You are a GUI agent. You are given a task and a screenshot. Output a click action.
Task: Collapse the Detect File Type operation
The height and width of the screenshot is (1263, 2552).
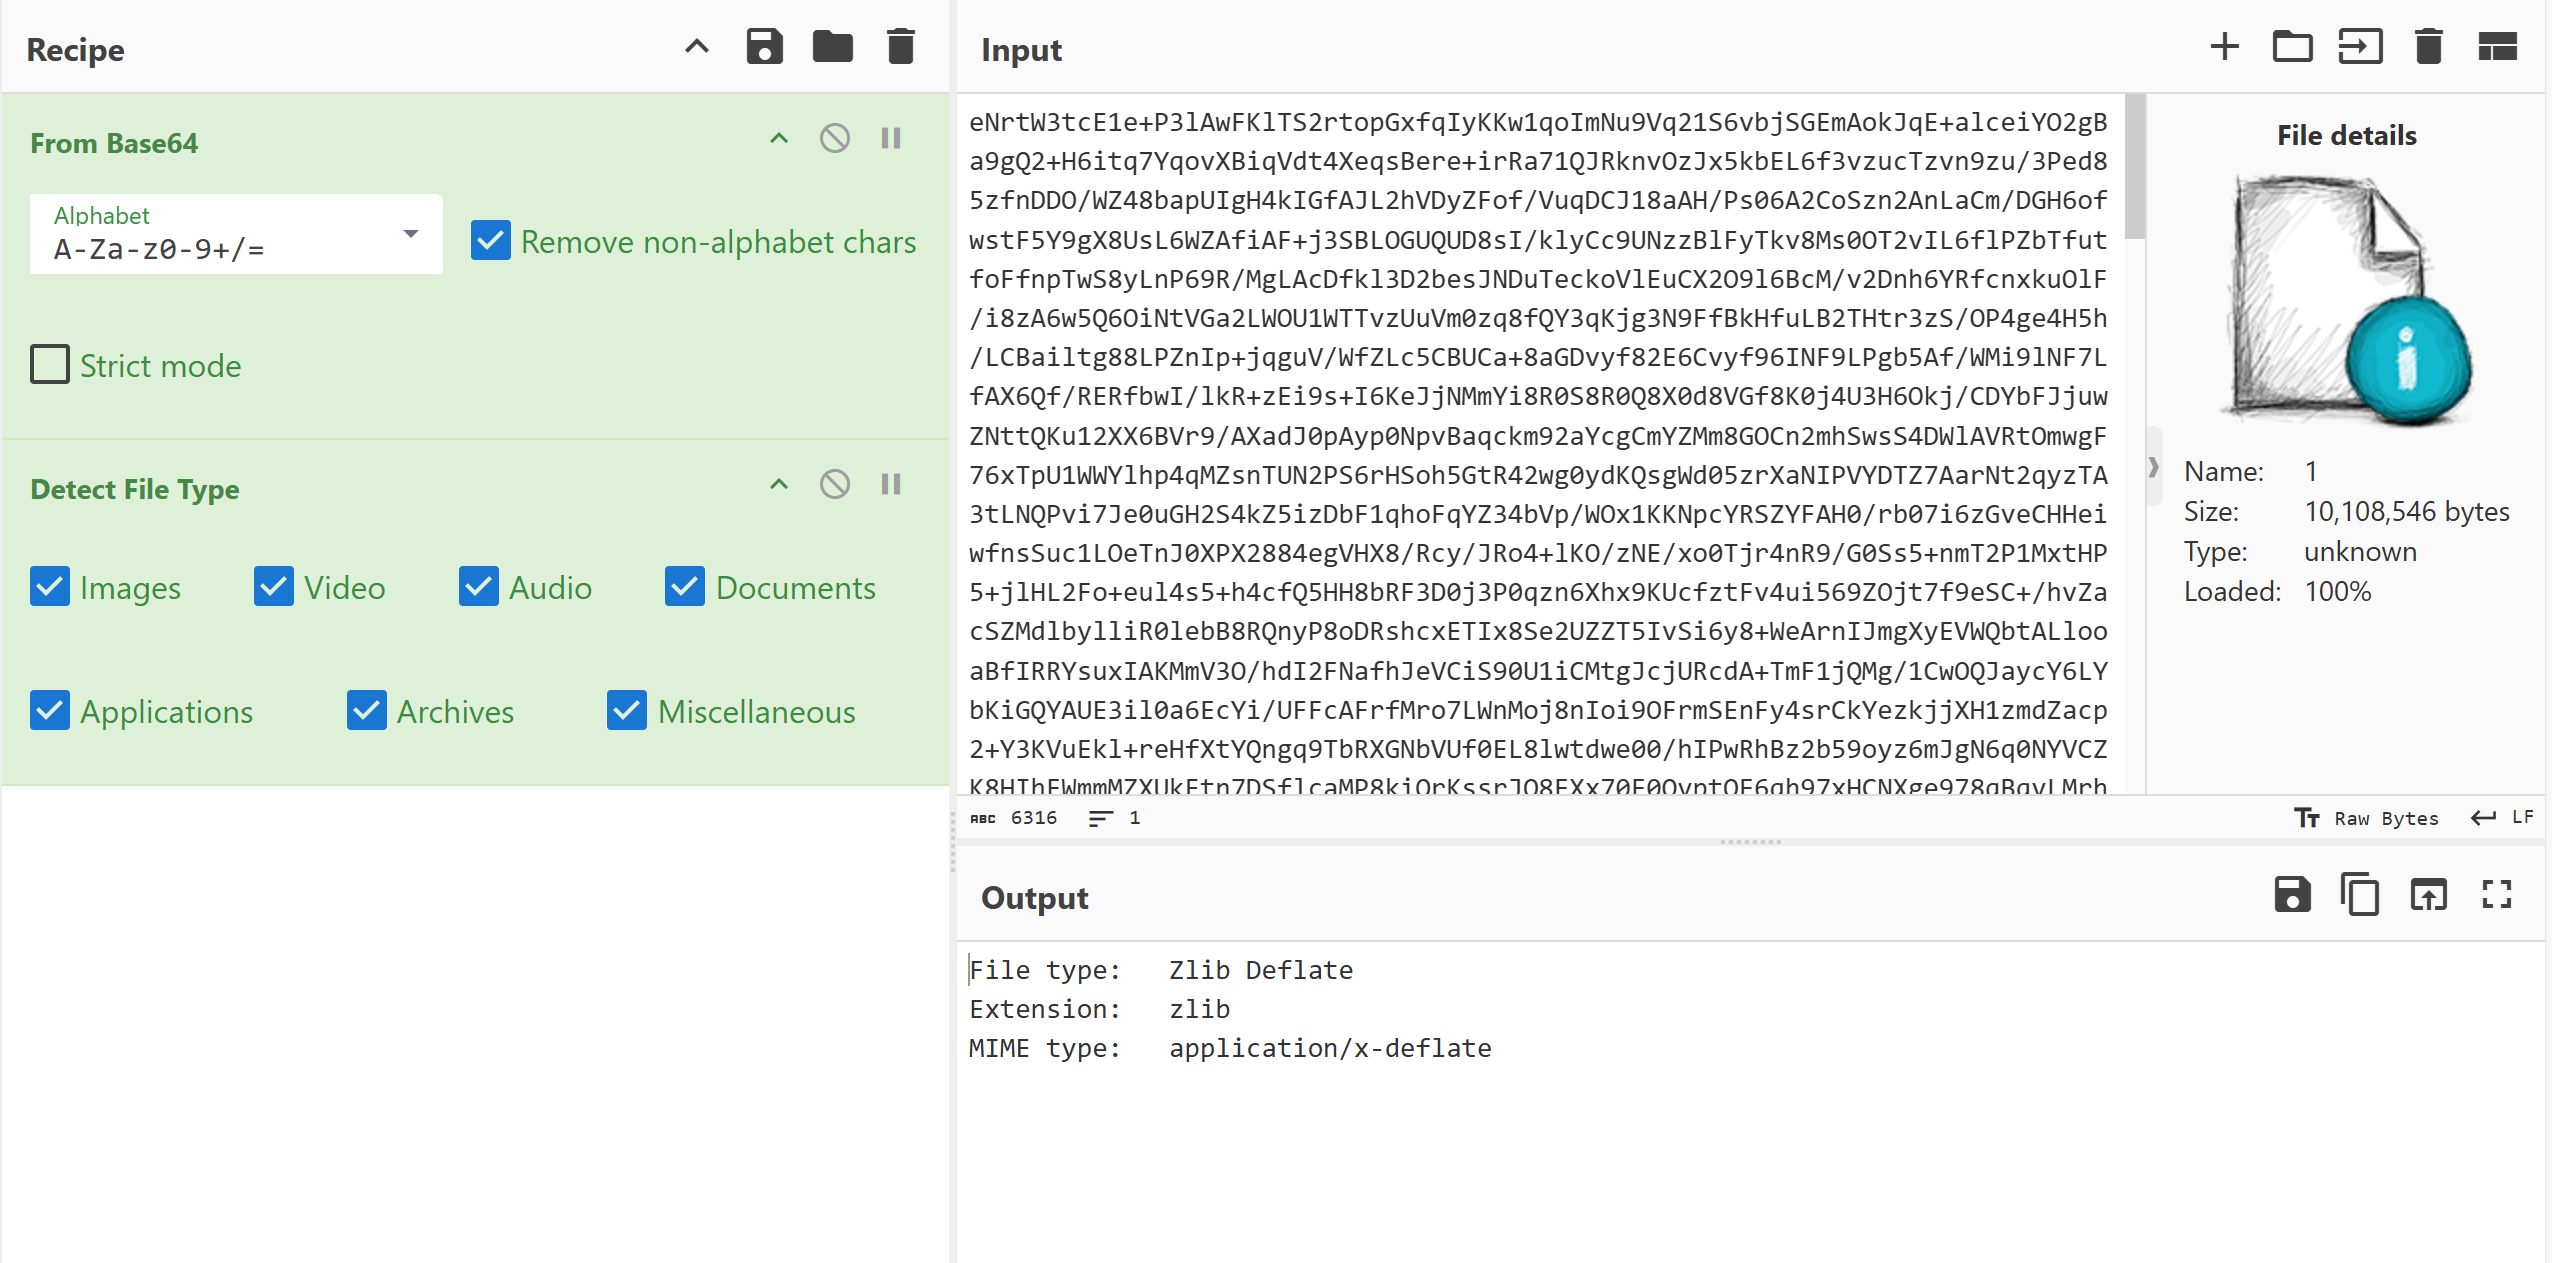point(778,485)
